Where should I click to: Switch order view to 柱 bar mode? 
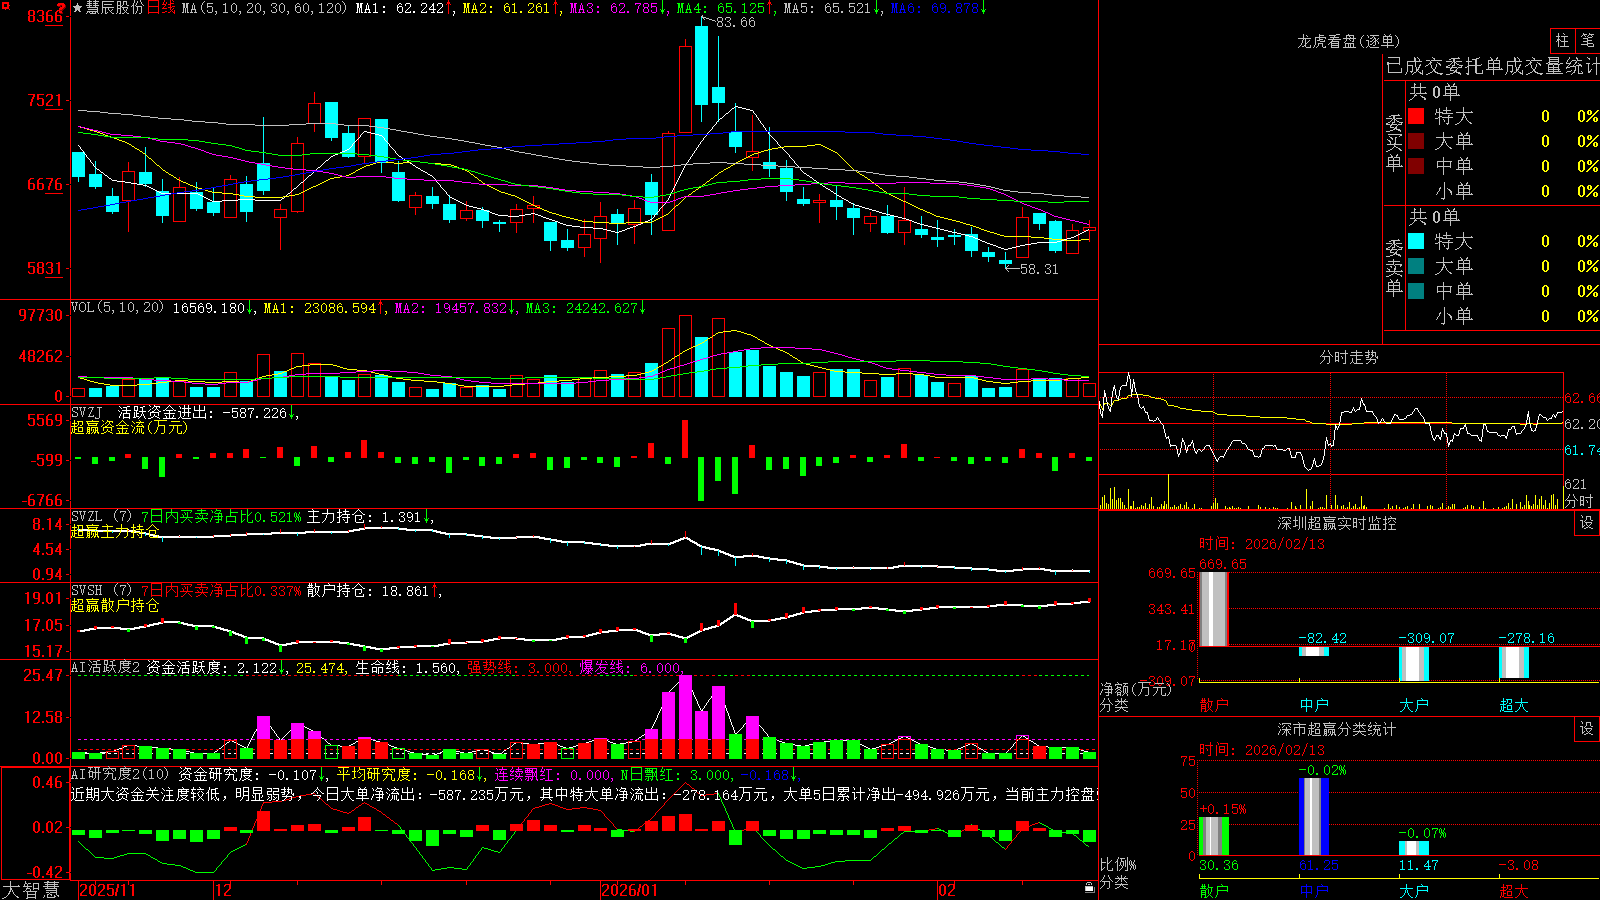pyautogui.click(x=1562, y=41)
